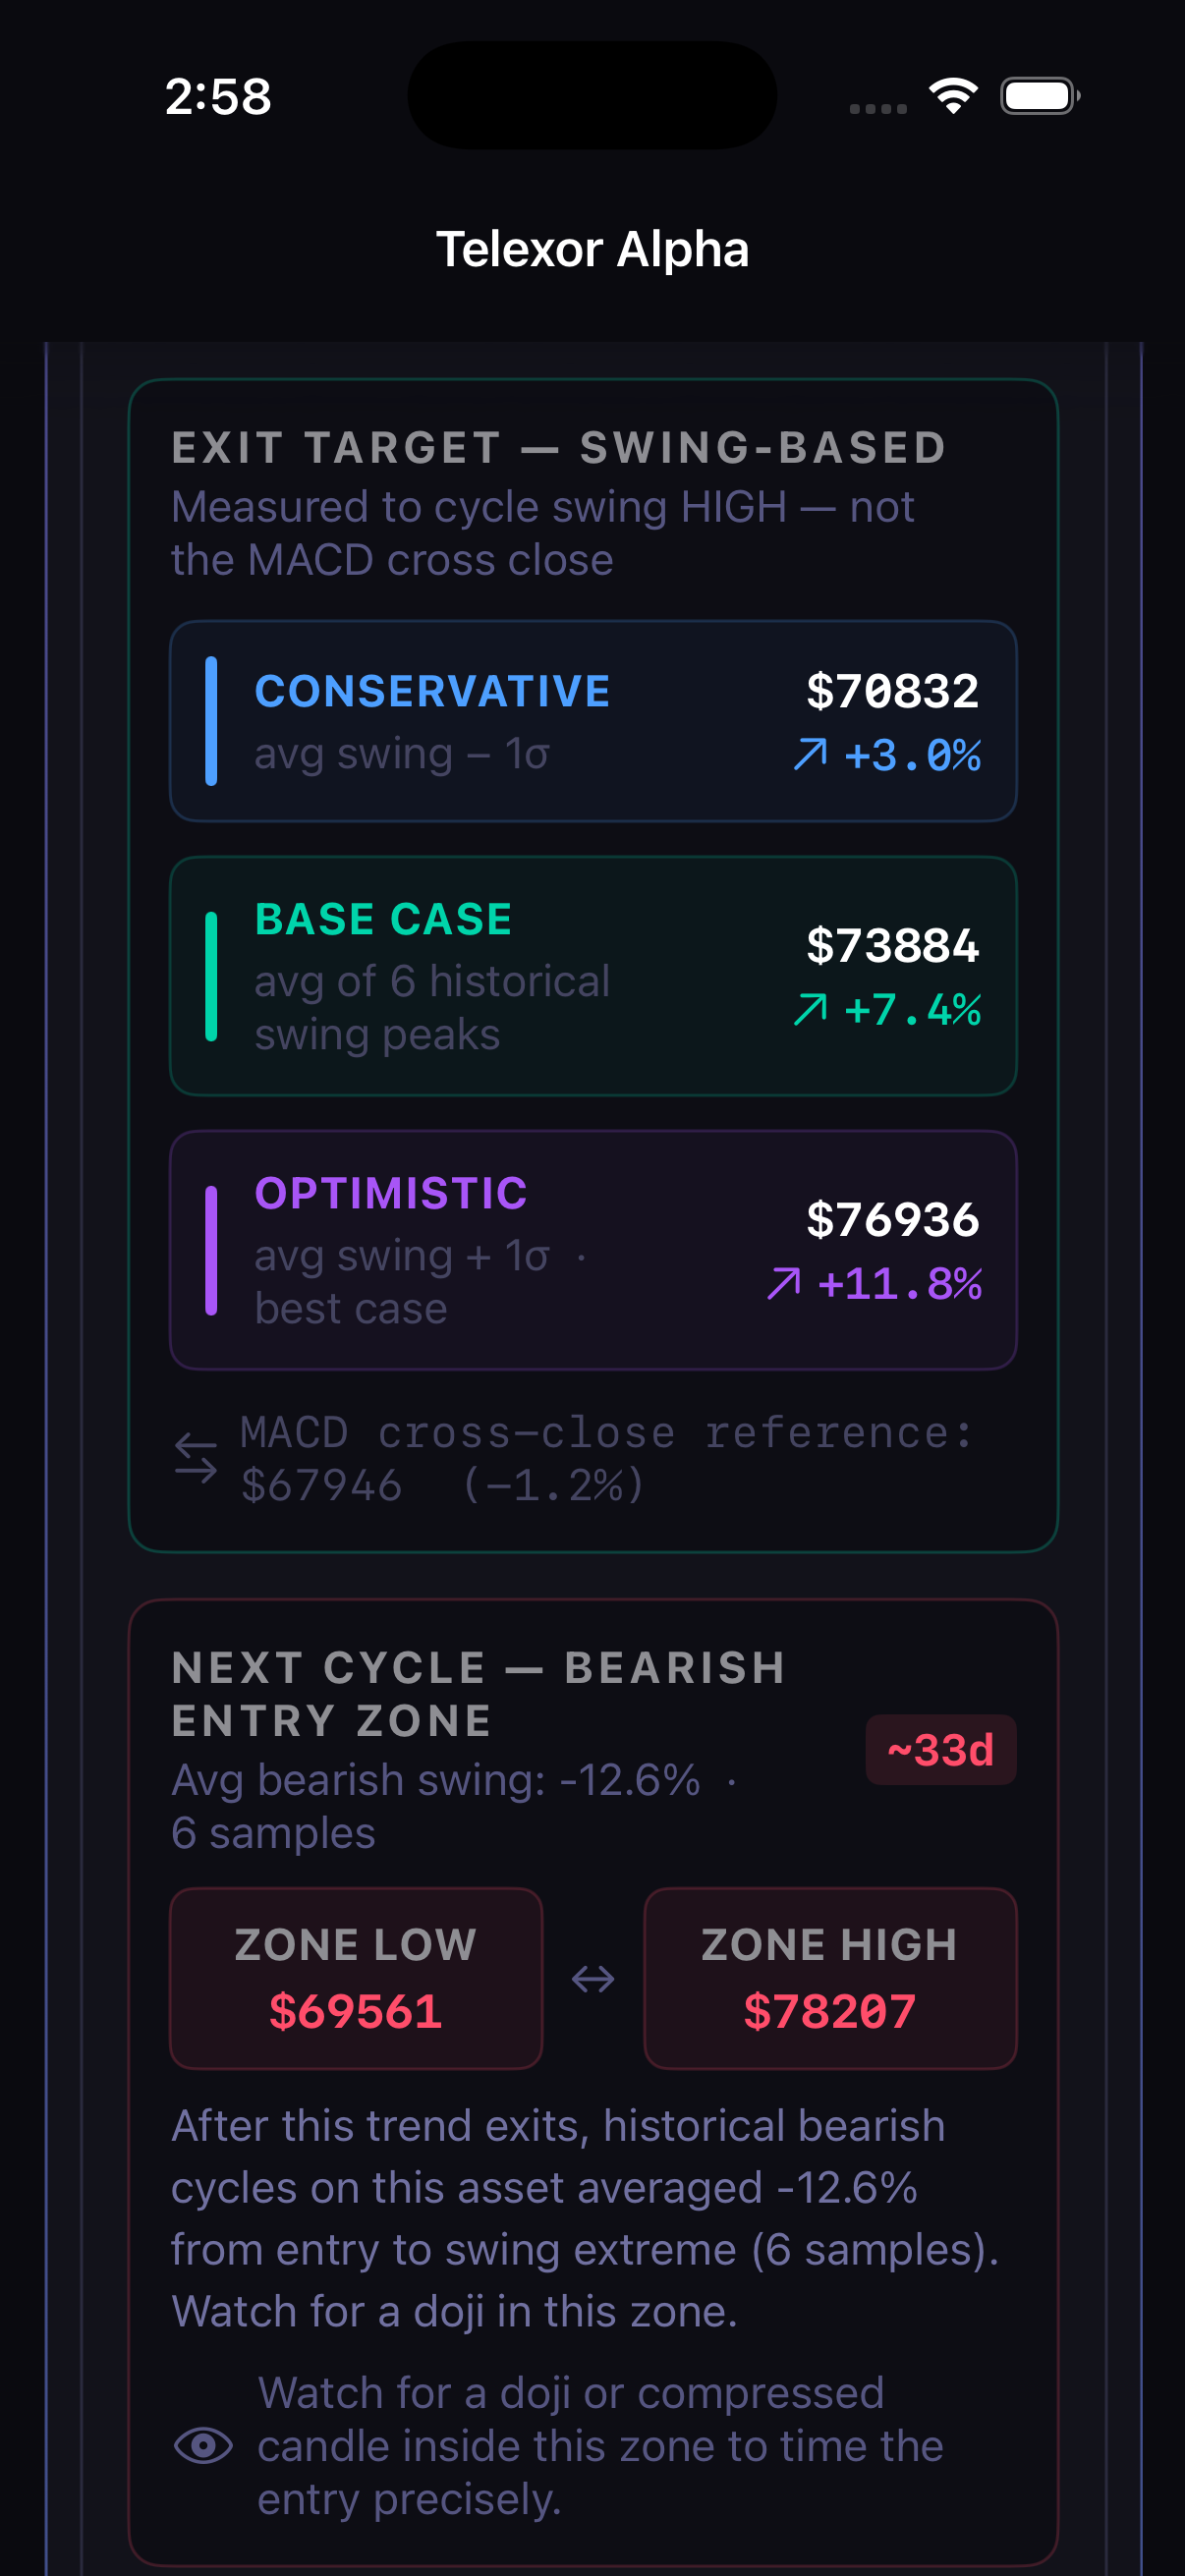The width and height of the screenshot is (1185, 2576).
Task: Tap the $67946 cross-close reference price
Action: (318, 1487)
